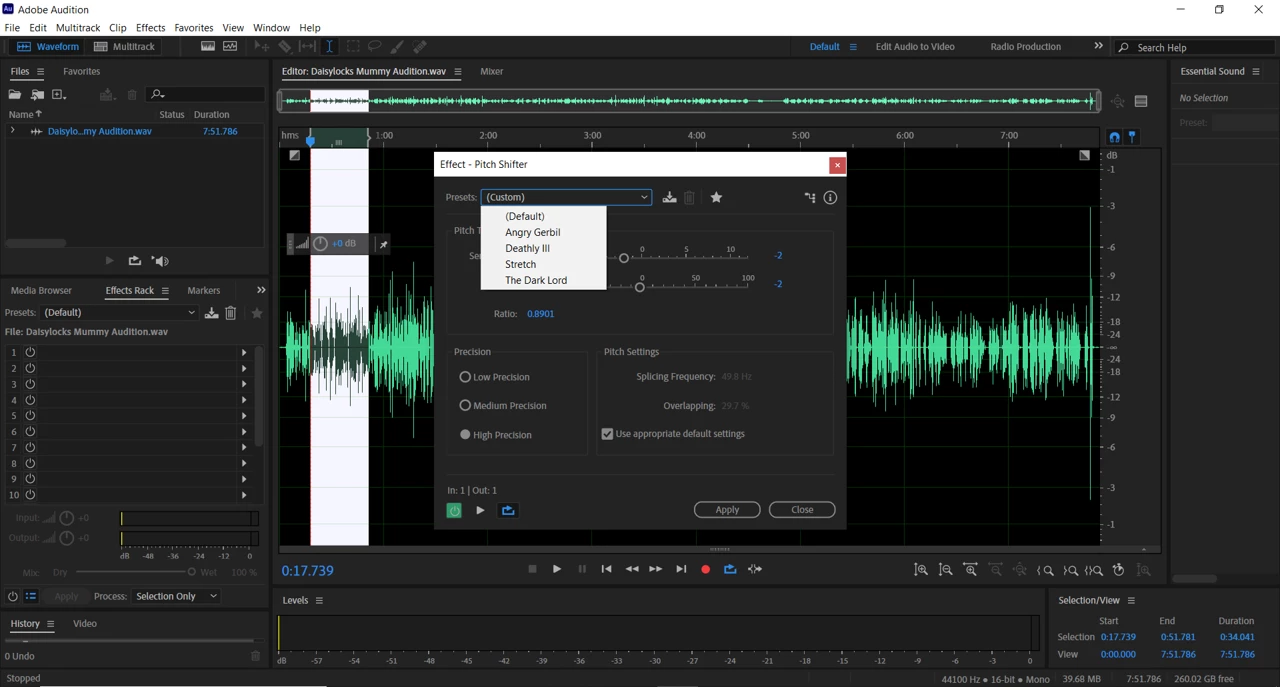Adjust the Dry/Wet mix slider
1280x687 pixels.
coord(191,572)
